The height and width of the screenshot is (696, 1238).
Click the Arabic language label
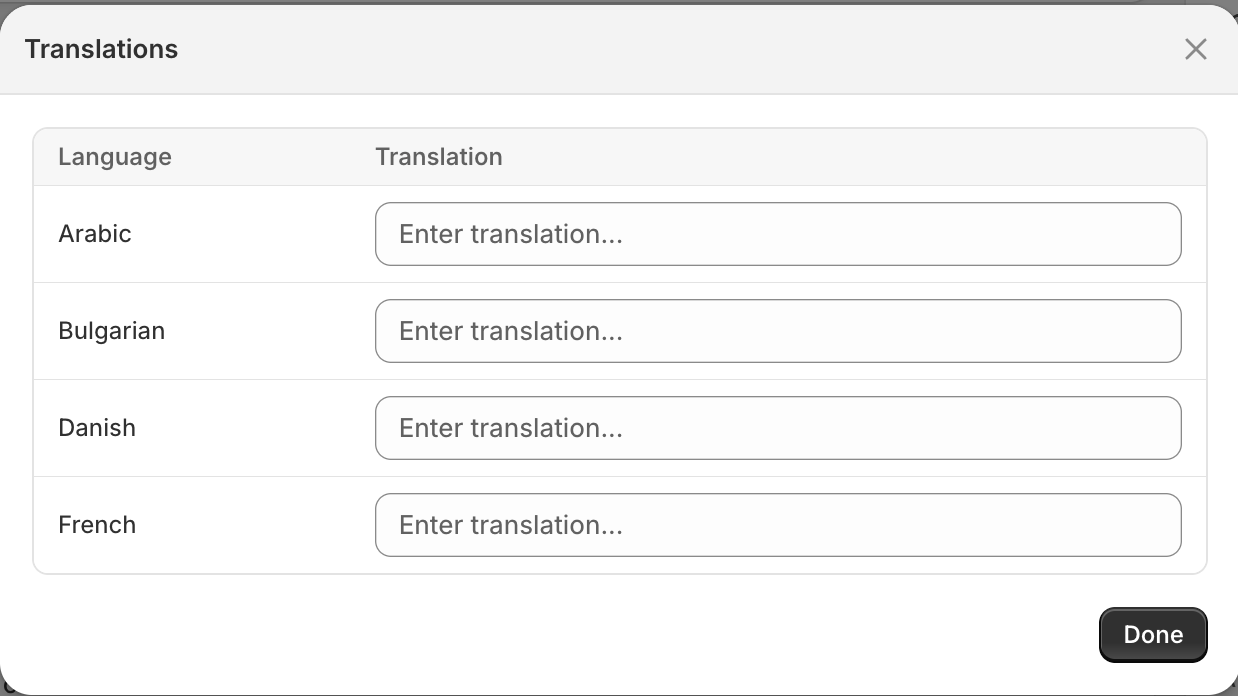(x=95, y=234)
